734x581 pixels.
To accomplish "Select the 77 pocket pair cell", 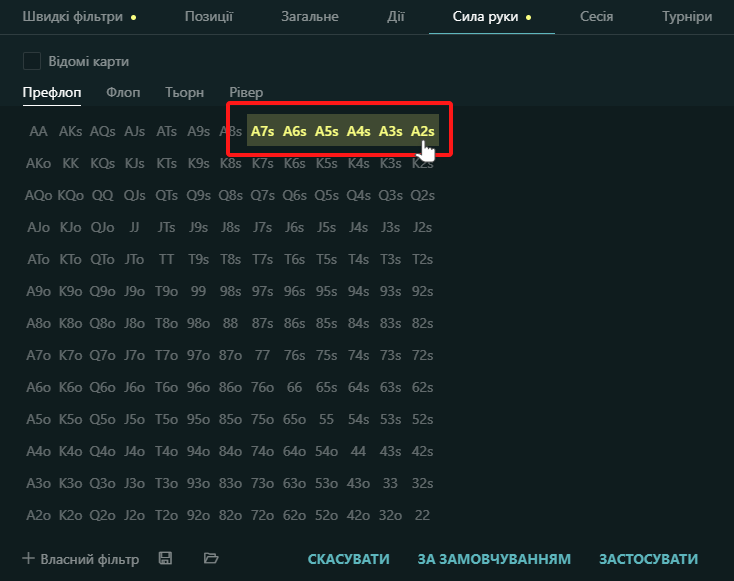I will [x=263, y=355].
